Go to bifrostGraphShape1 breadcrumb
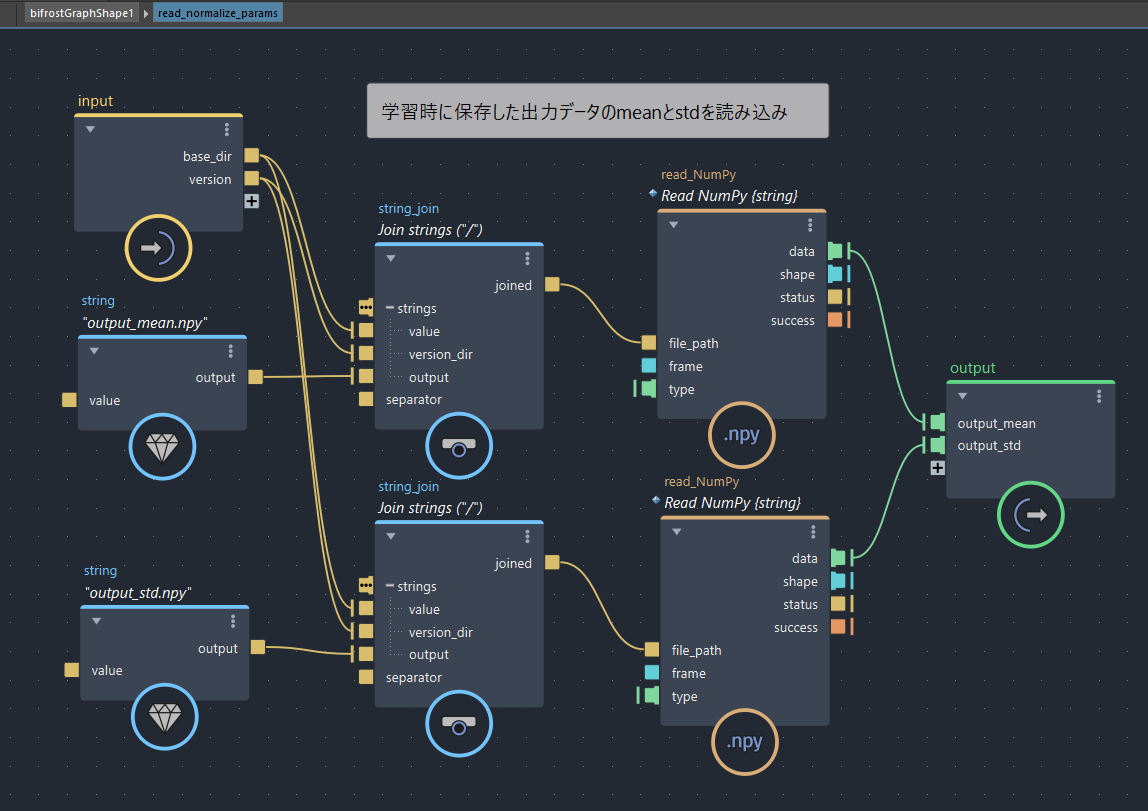 pyautogui.click(x=81, y=13)
